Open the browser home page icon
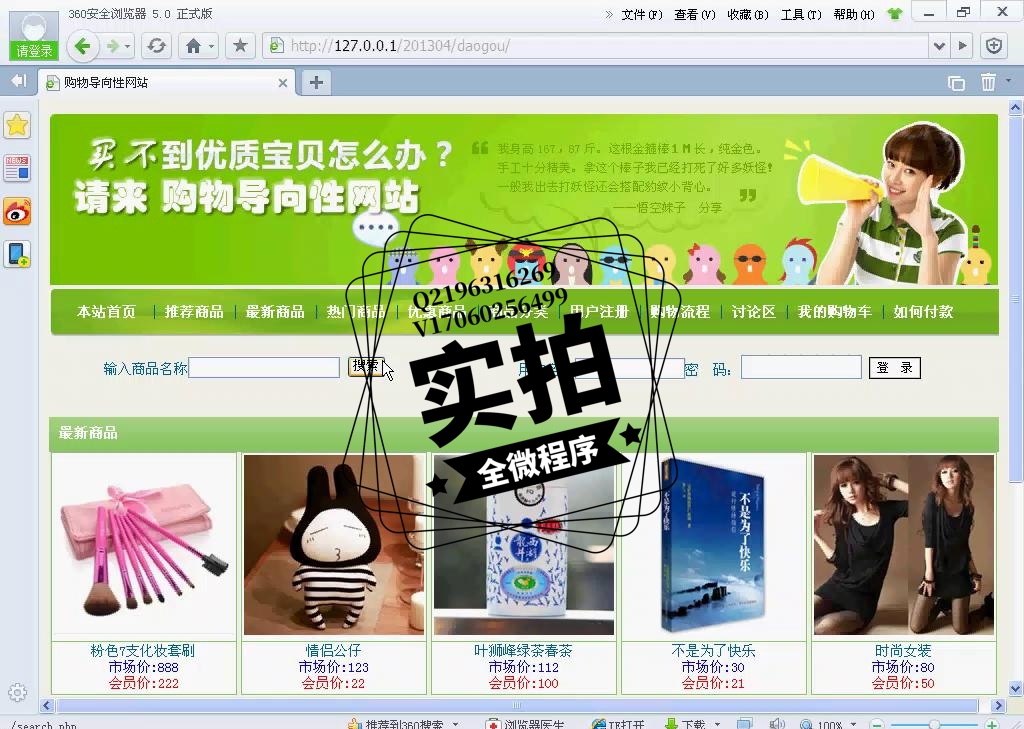The width and height of the screenshot is (1024, 729). [193, 46]
